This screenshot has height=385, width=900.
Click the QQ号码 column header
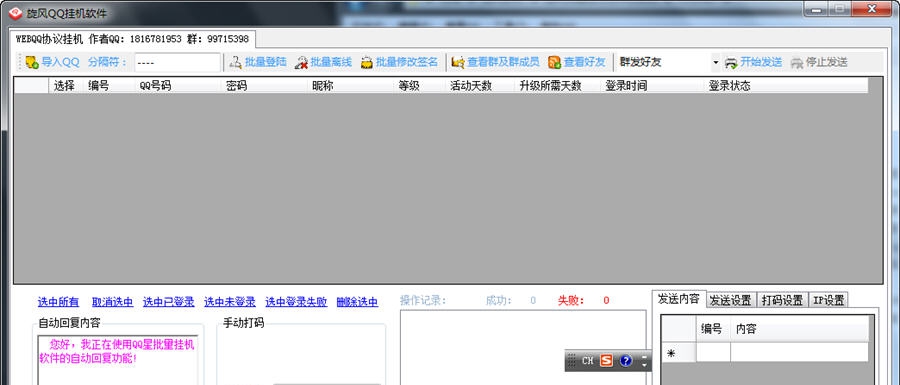pos(178,86)
